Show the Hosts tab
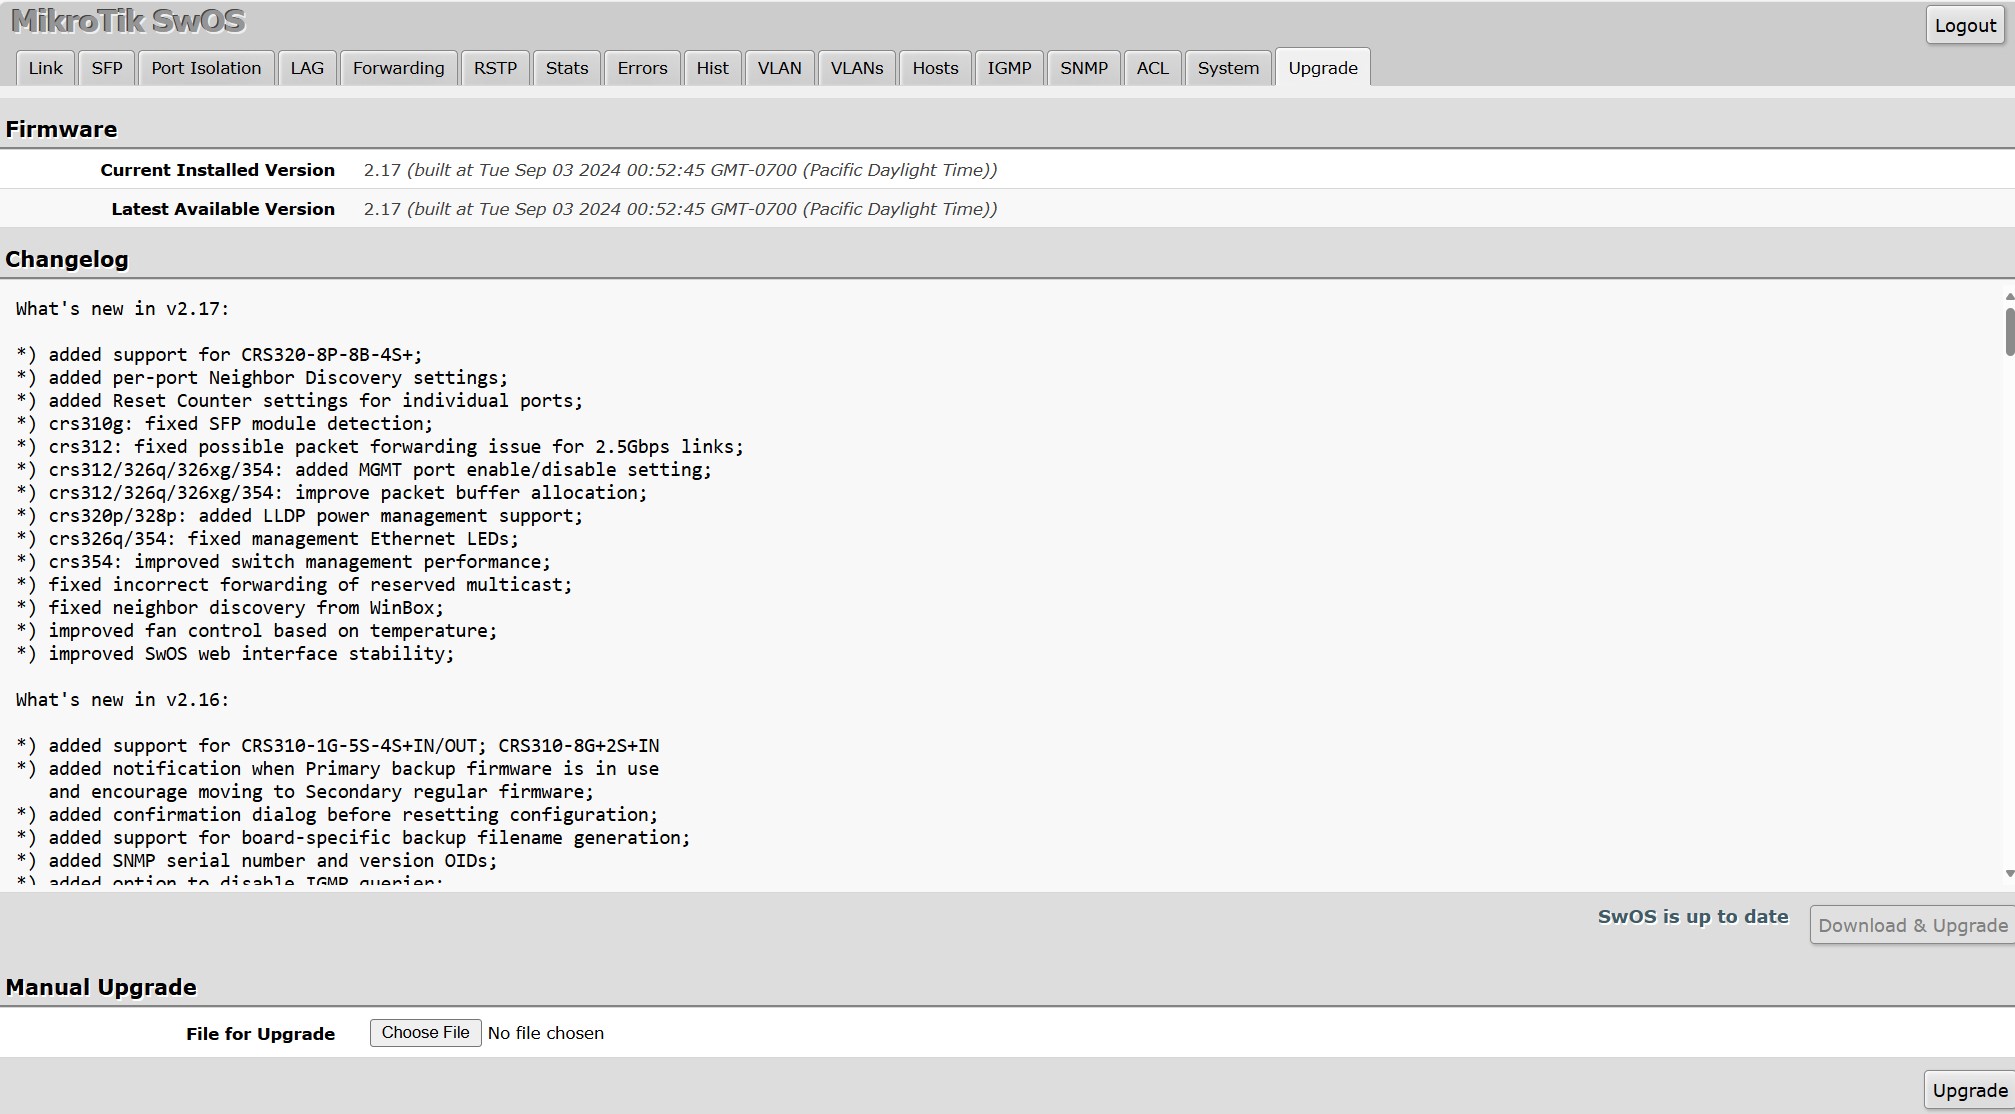 pos(935,68)
